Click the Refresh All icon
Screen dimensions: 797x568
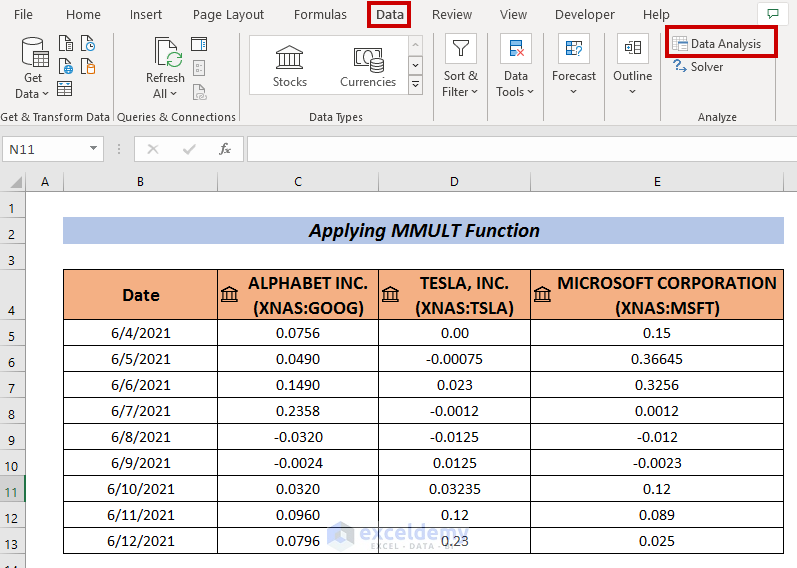(x=168, y=52)
